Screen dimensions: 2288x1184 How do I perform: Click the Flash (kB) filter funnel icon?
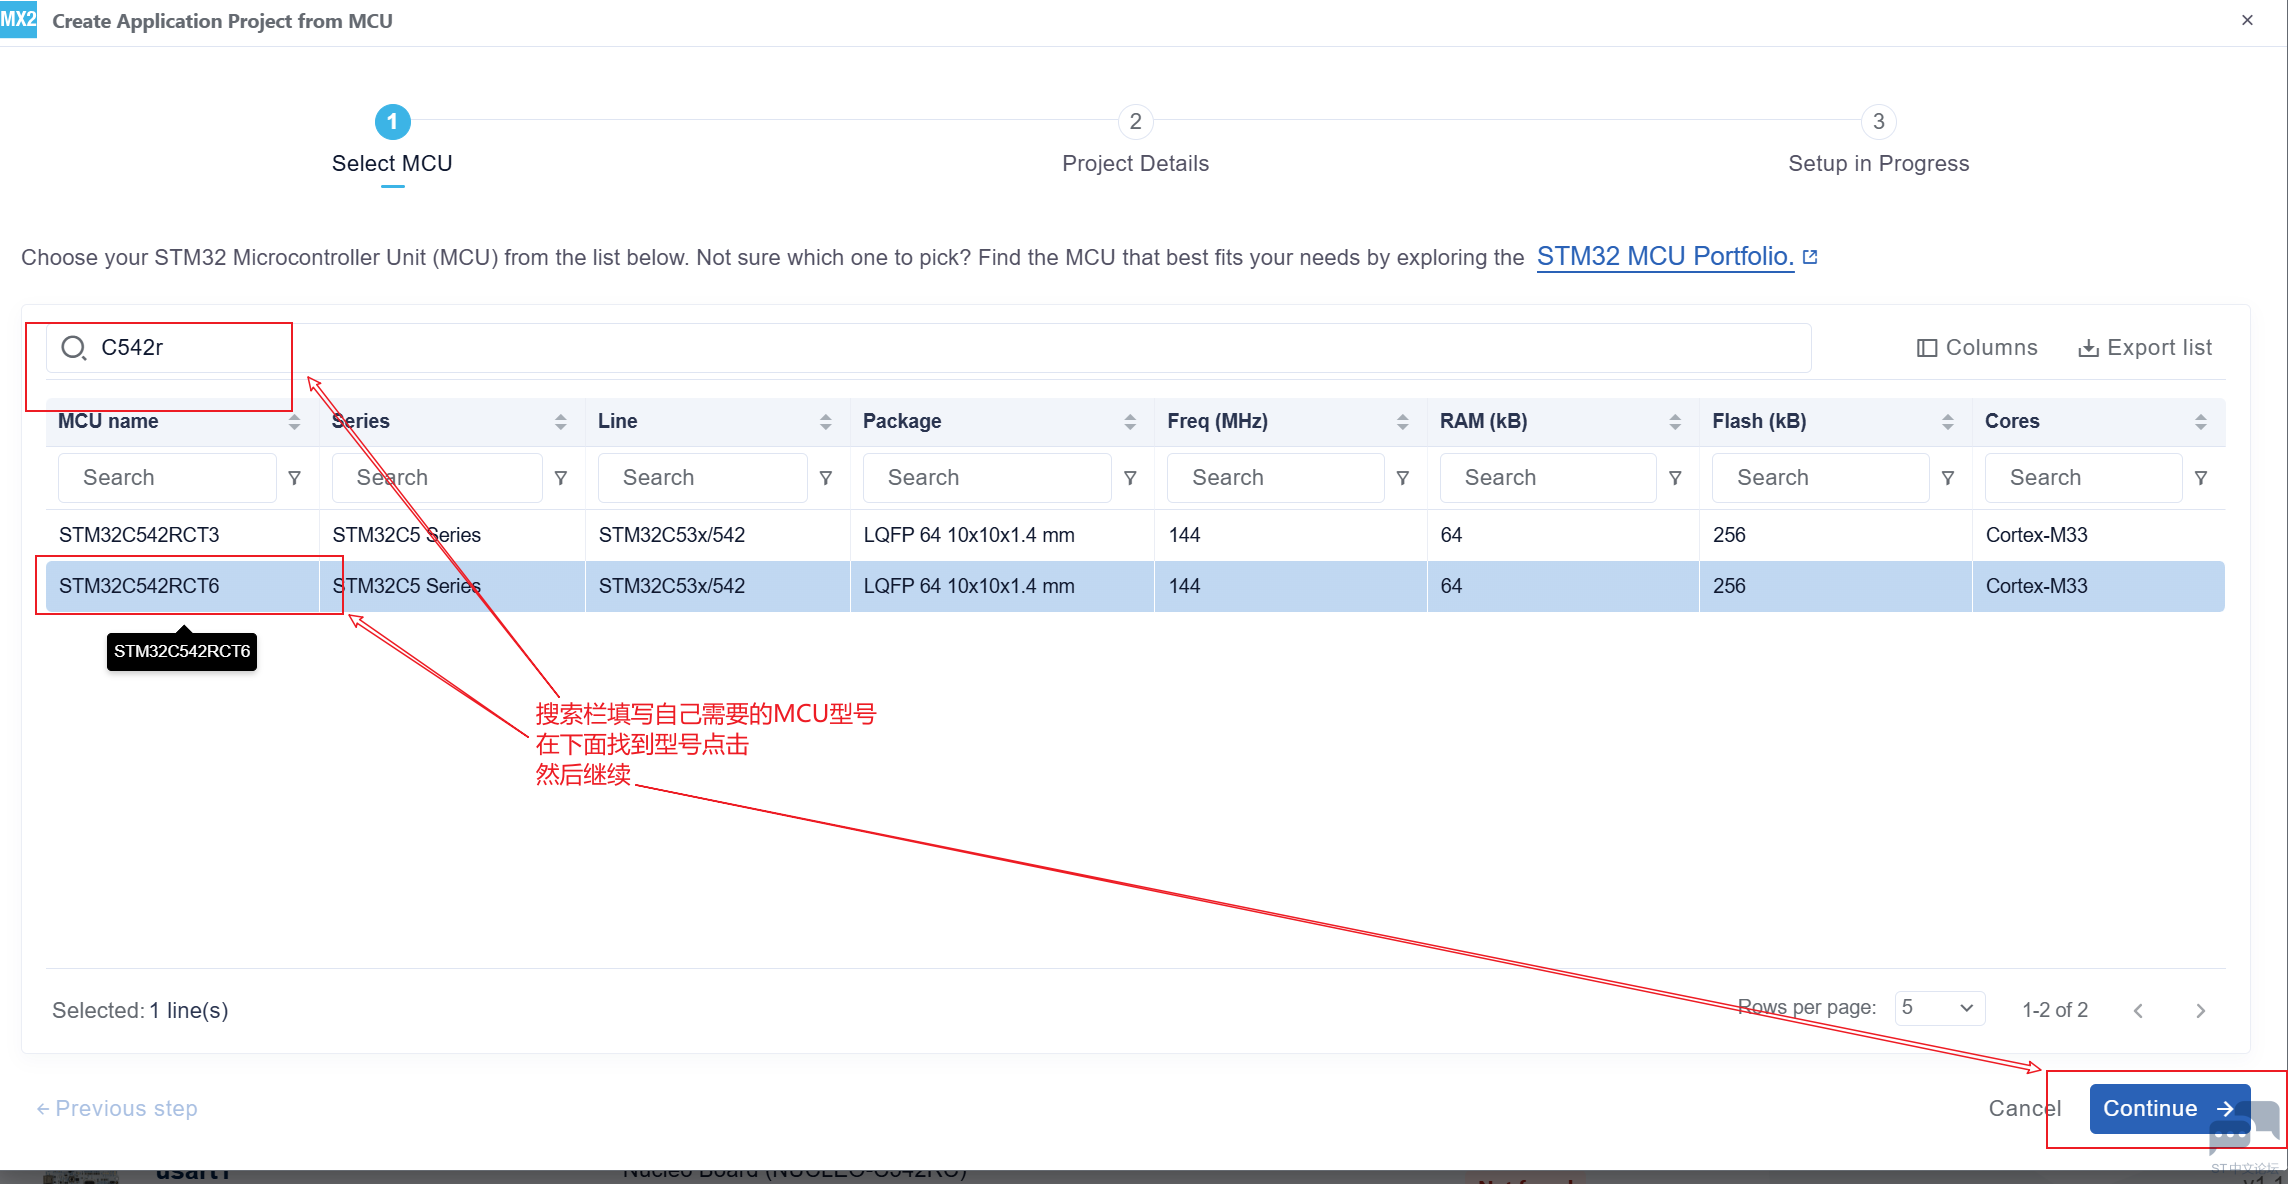1948,478
